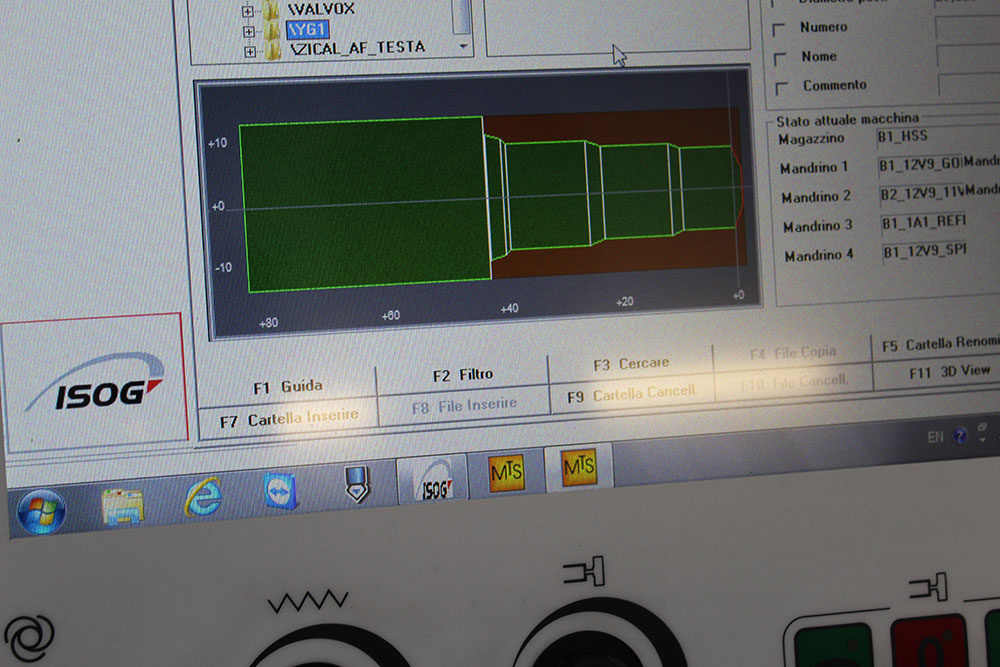The height and width of the screenshot is (667, 1000).
Task: Click F3 Cercare search button
Action: point(631,364)
